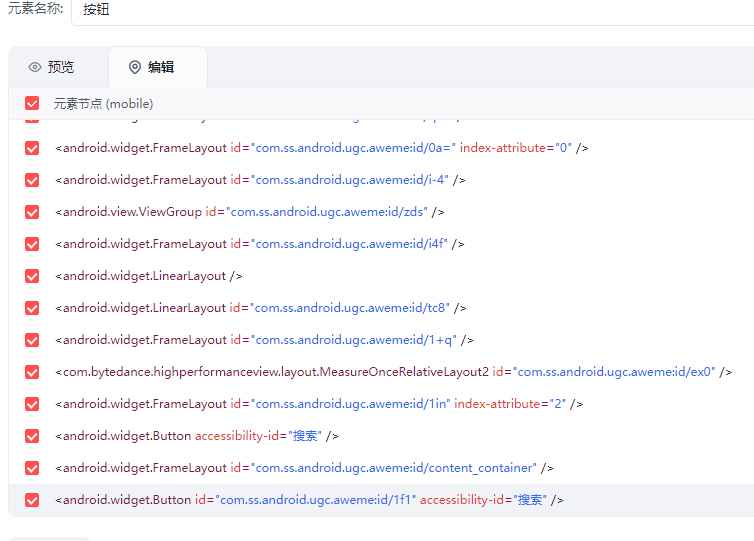
Task: Toggle the Button id/1f1 node checkbox
Action: (x=32, y=500)
